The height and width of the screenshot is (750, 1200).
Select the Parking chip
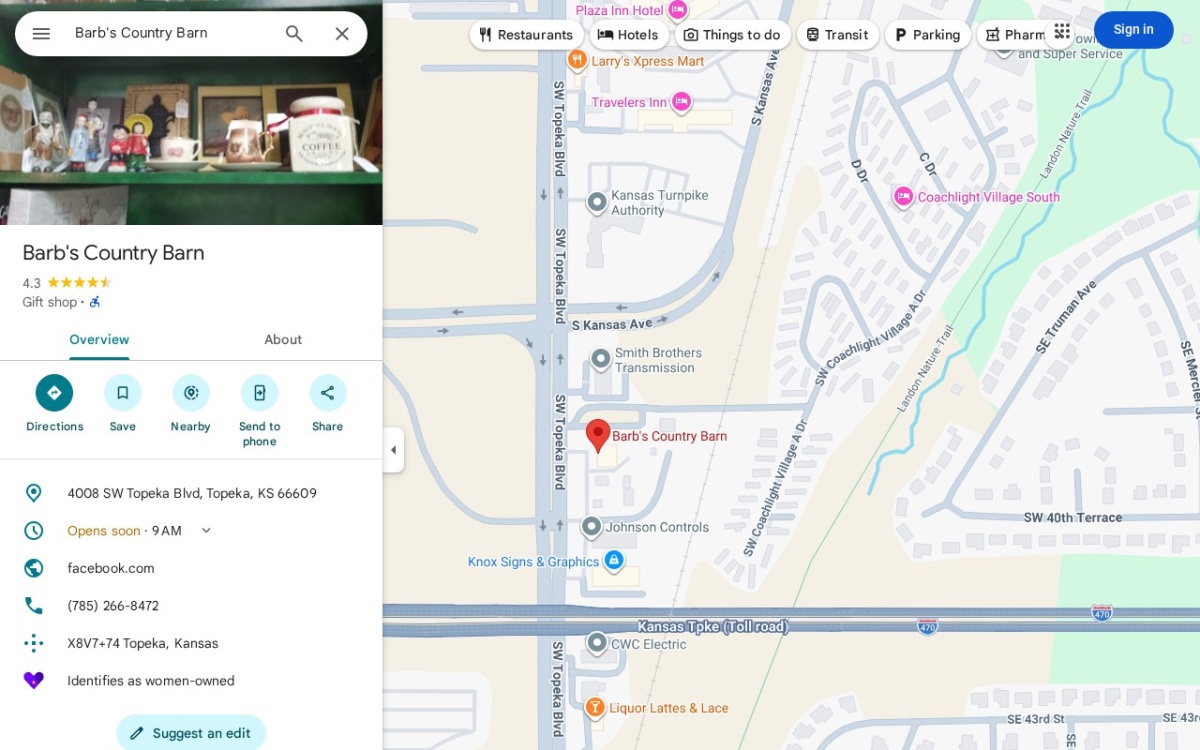(927, 35)
